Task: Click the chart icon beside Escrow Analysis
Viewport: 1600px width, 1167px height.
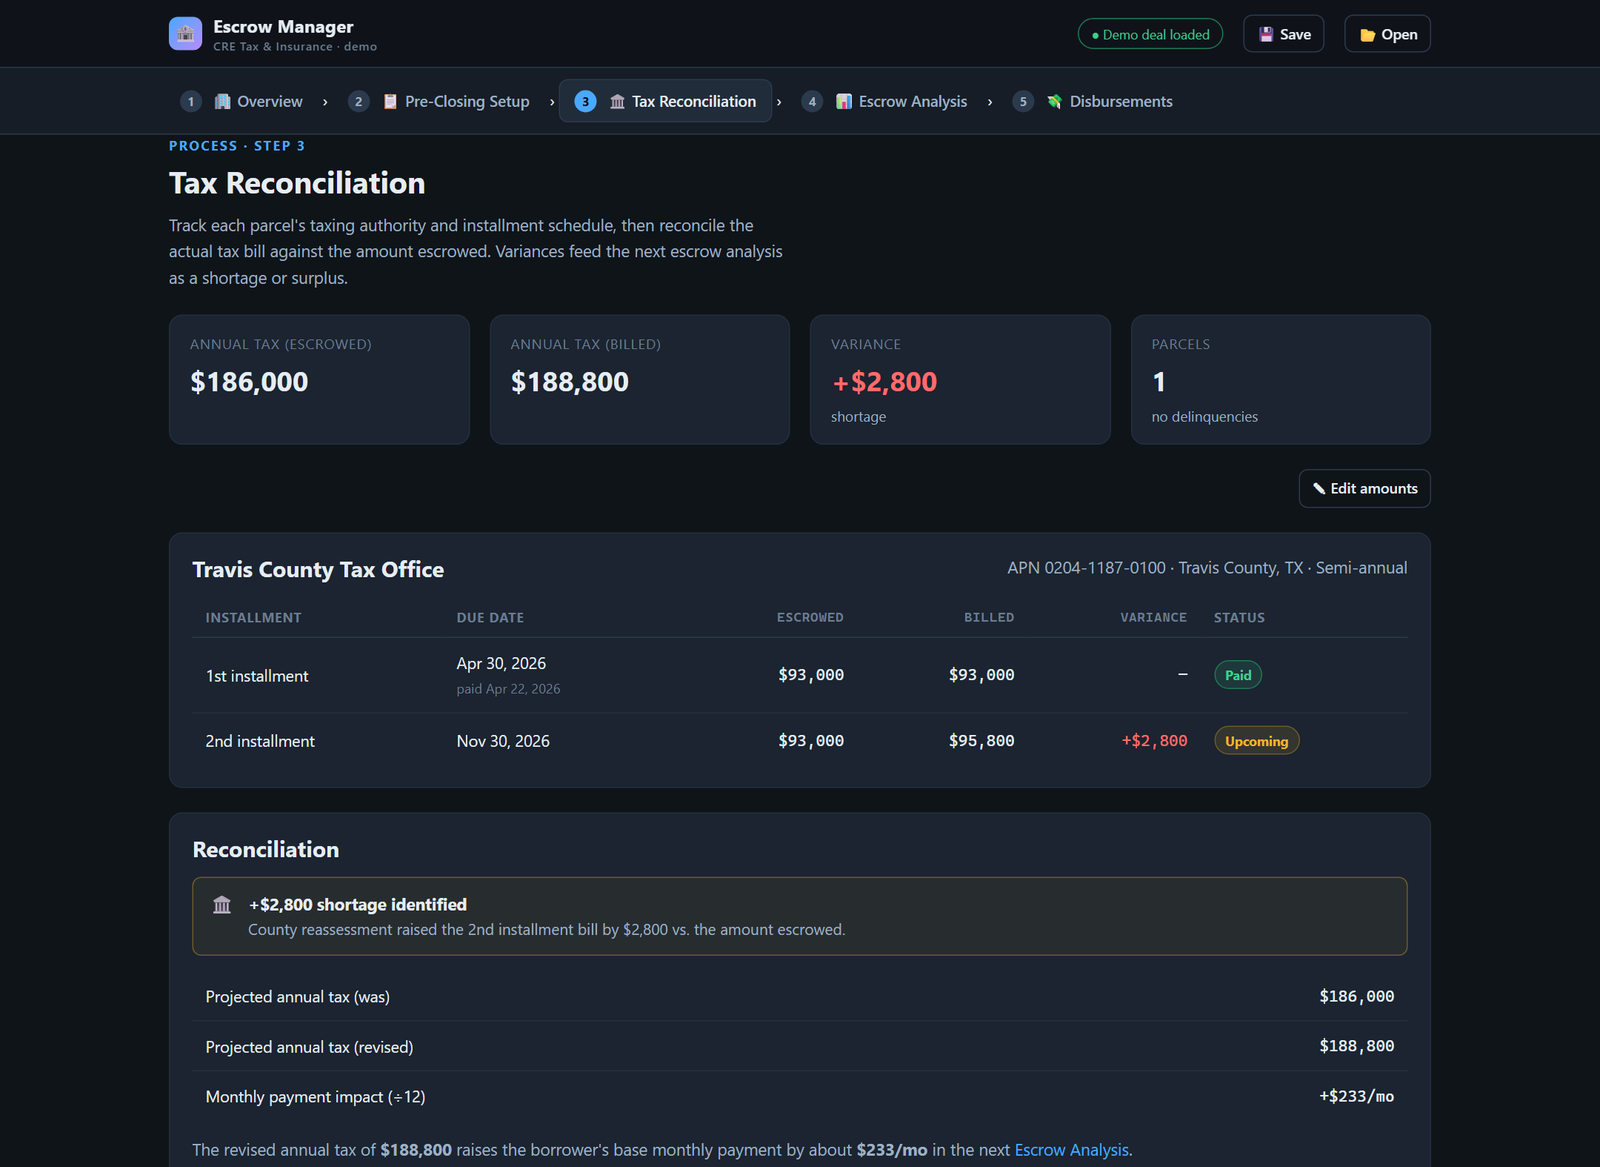Action: tap(844, 101)
